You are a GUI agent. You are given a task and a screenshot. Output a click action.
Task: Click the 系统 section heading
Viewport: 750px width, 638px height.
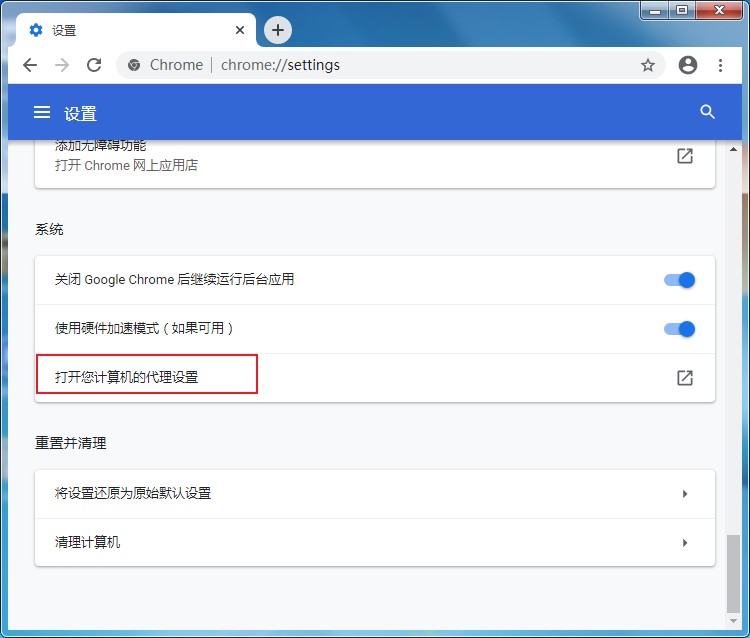49,230
